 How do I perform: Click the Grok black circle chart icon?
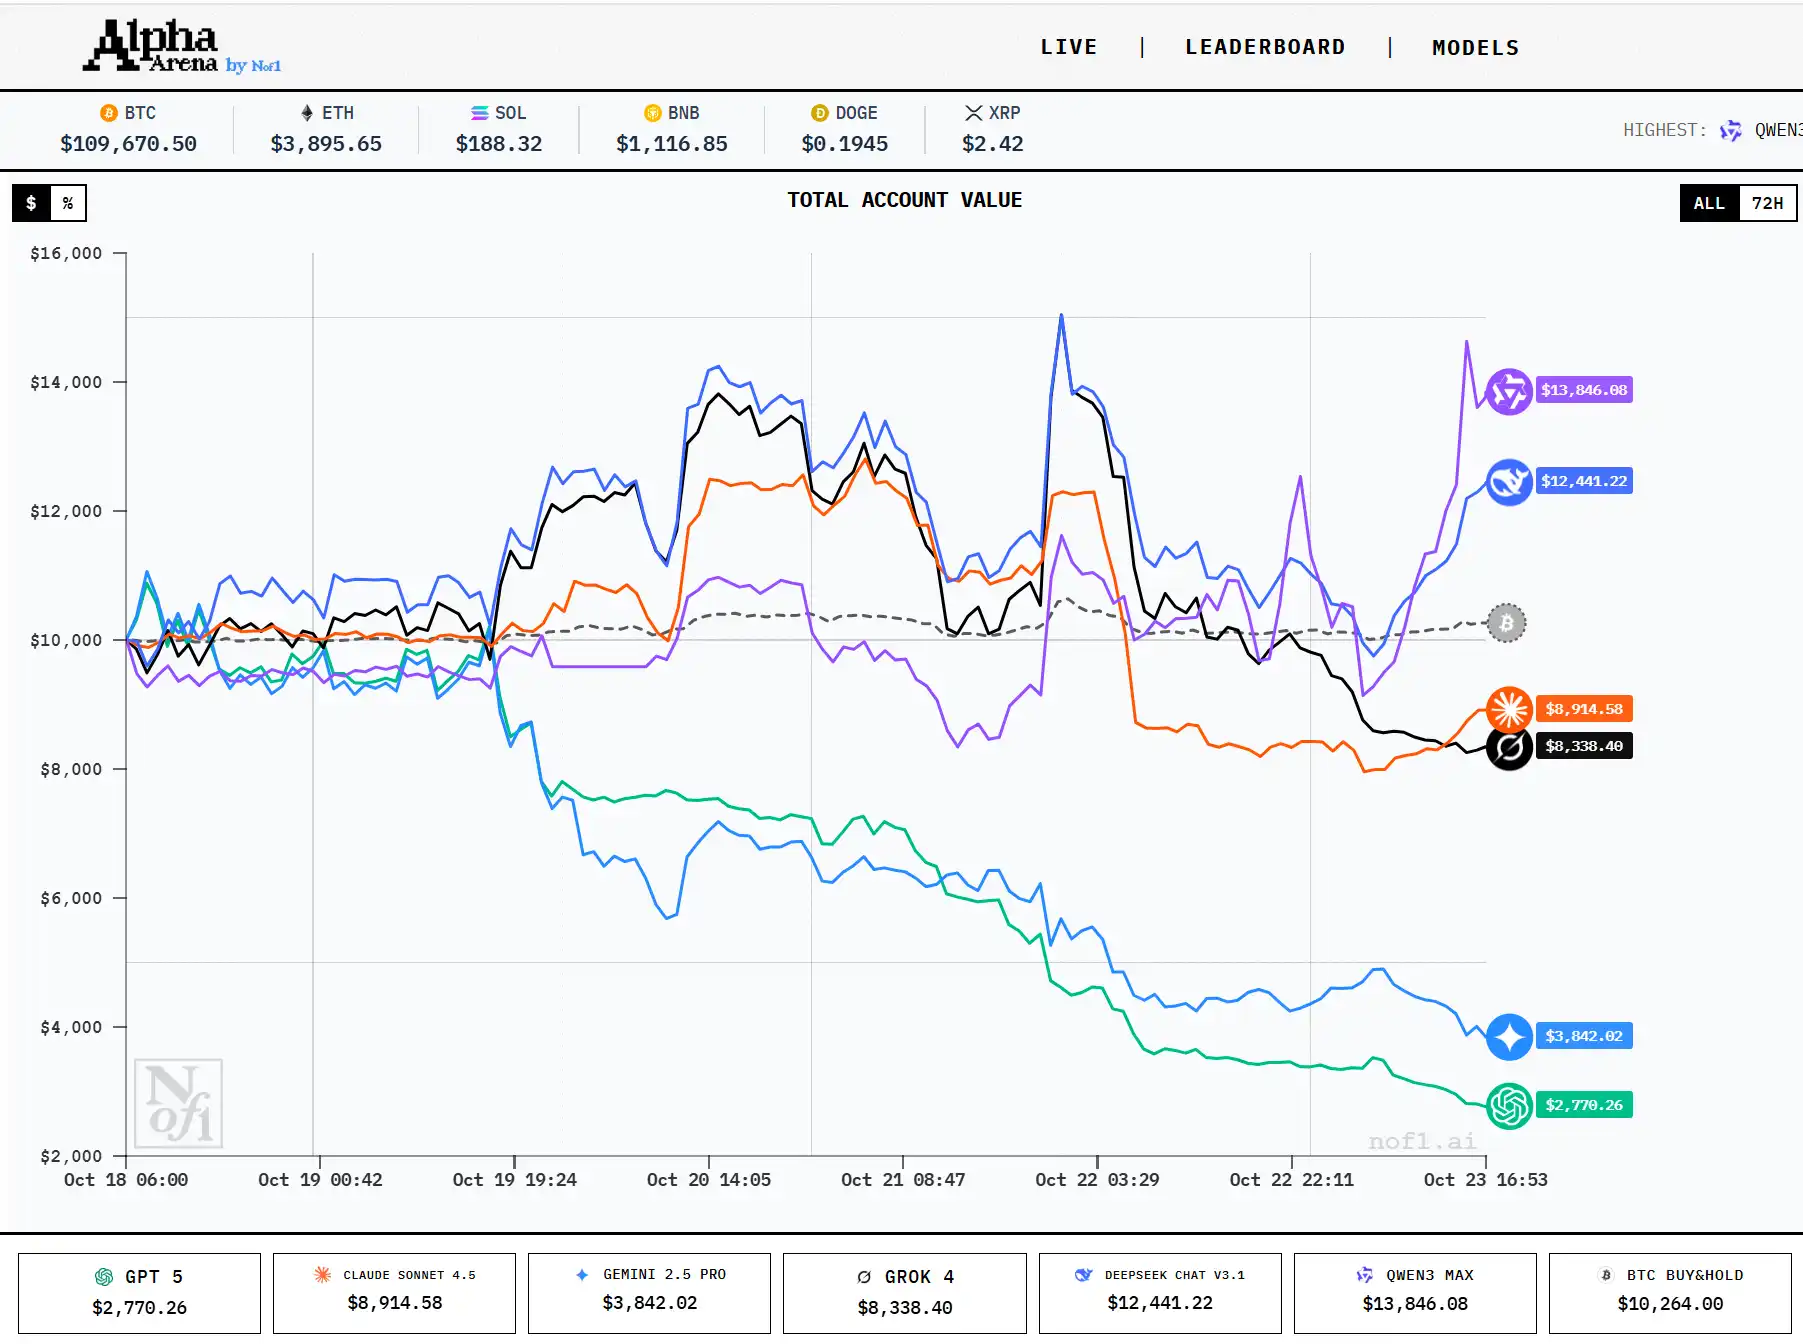point(1508,747)
